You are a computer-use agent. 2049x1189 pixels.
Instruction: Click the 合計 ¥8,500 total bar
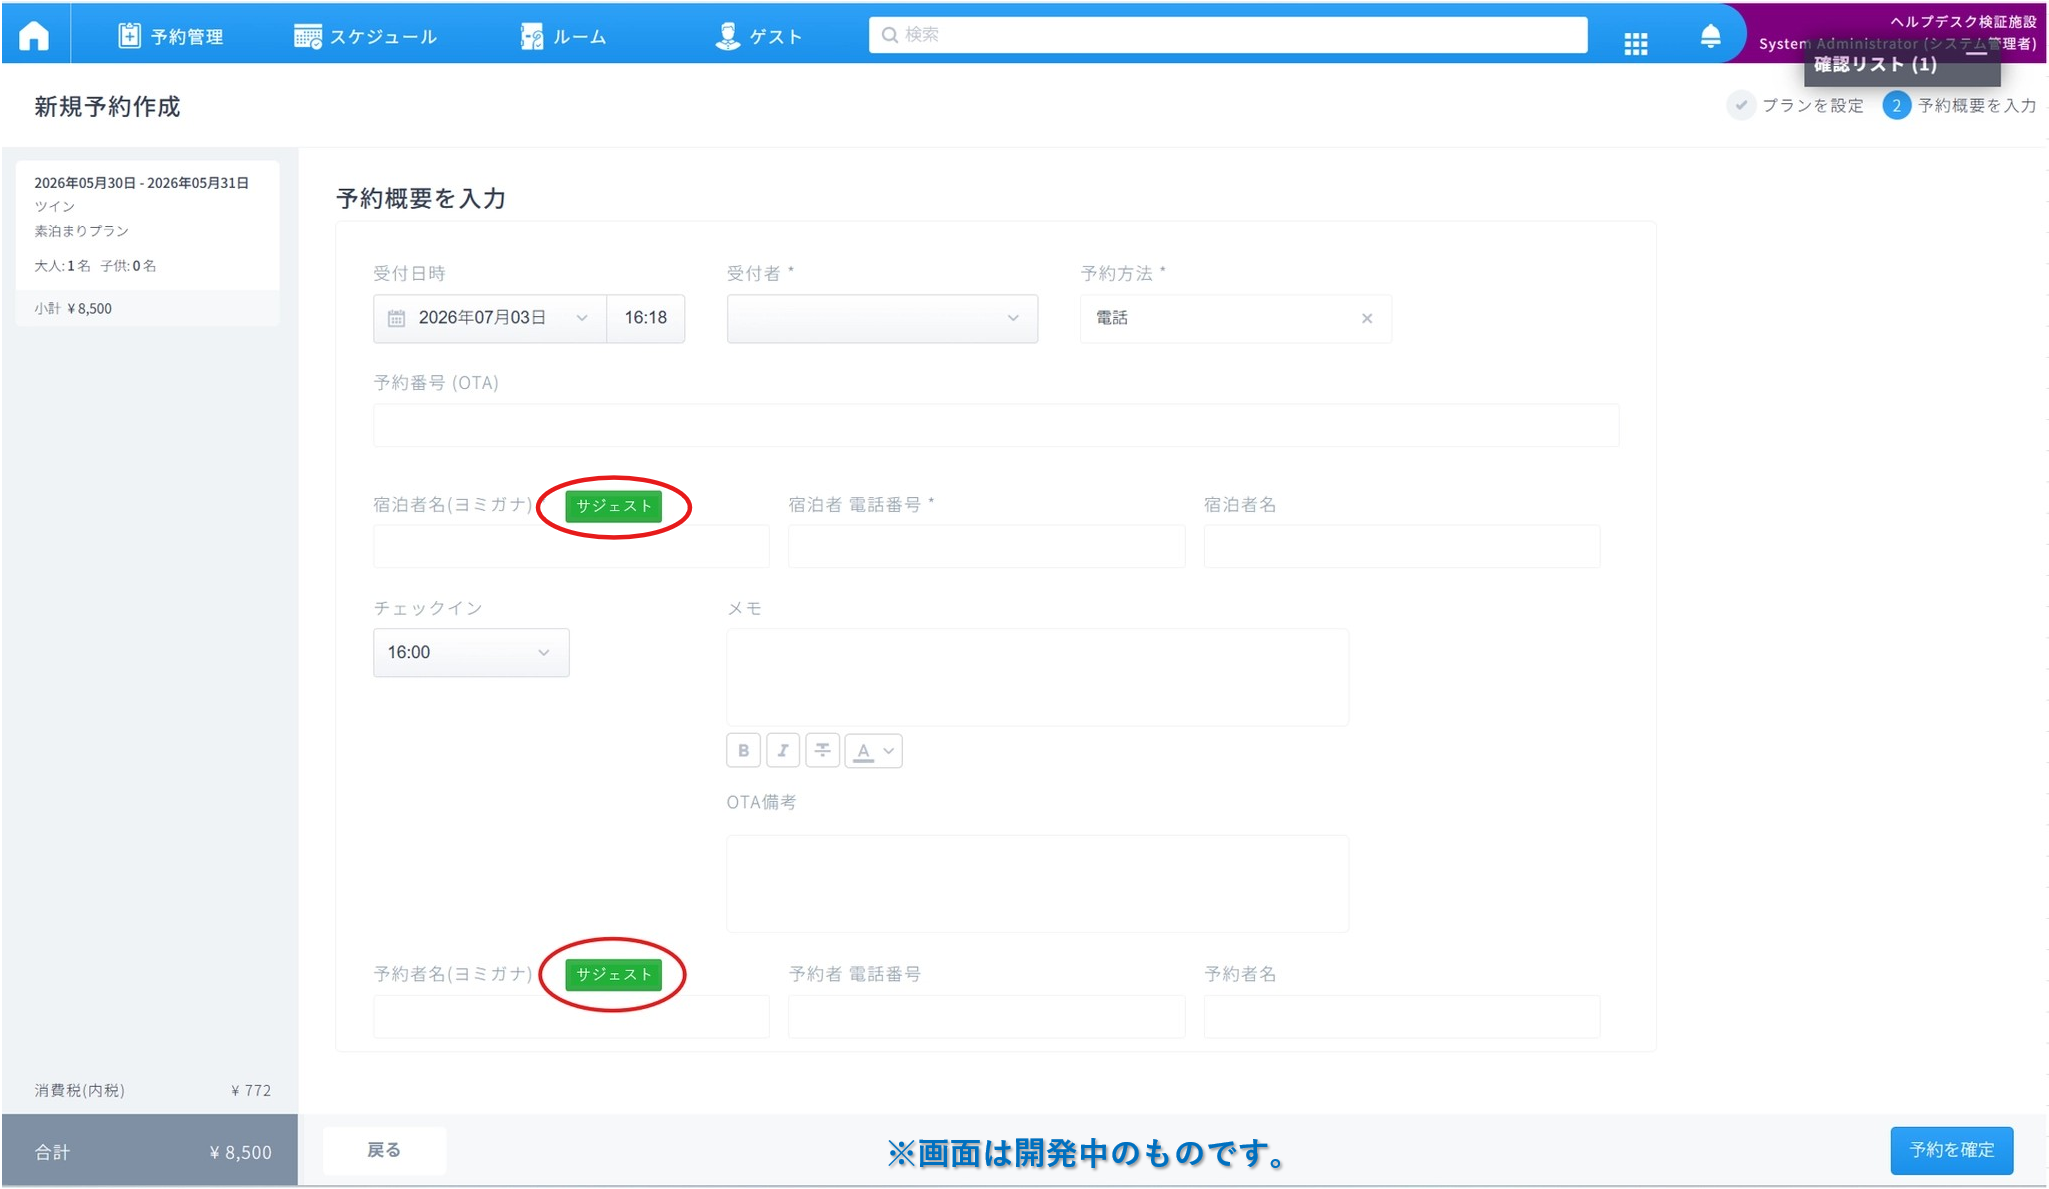coord(150,1151)
